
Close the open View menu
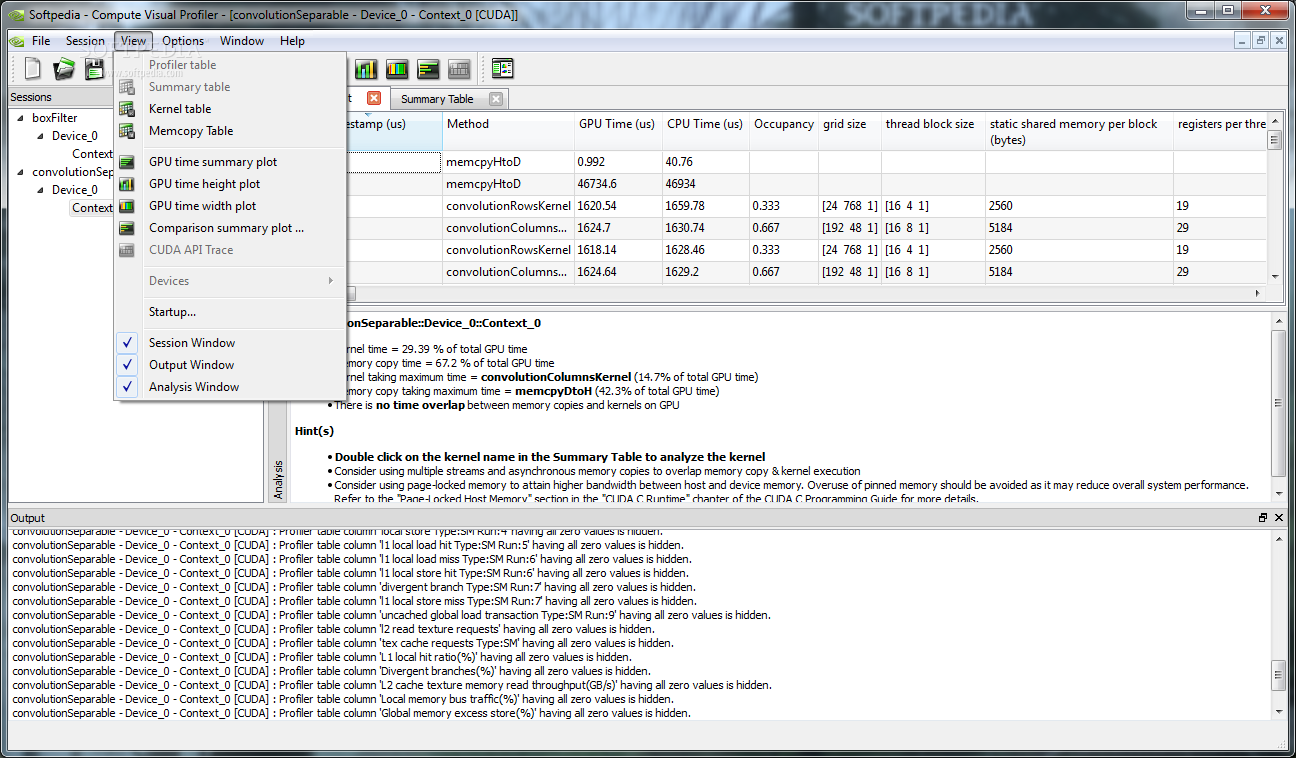click(133, 41)
